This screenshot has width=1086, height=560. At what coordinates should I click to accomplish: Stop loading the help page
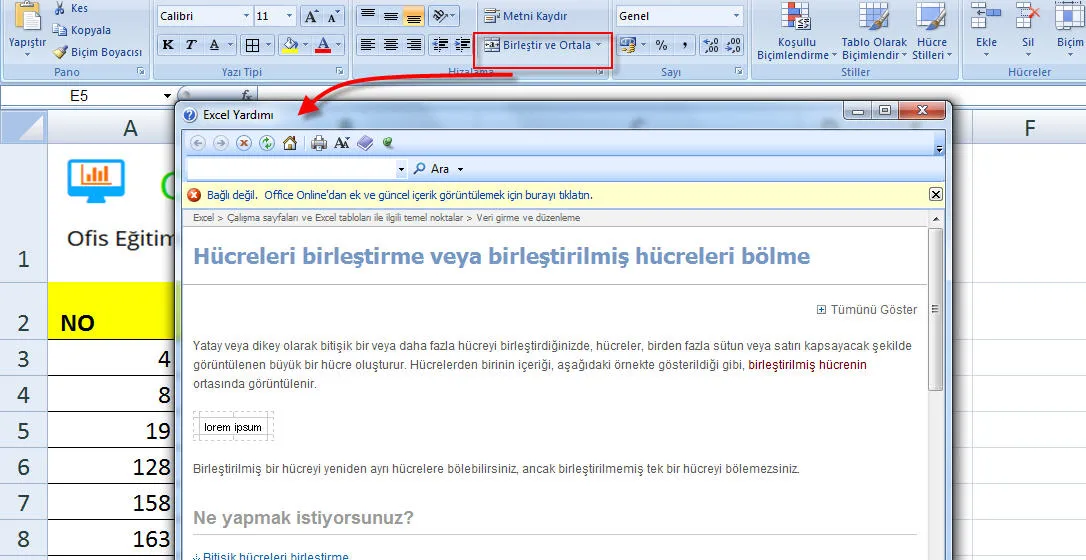coord(244,143)
